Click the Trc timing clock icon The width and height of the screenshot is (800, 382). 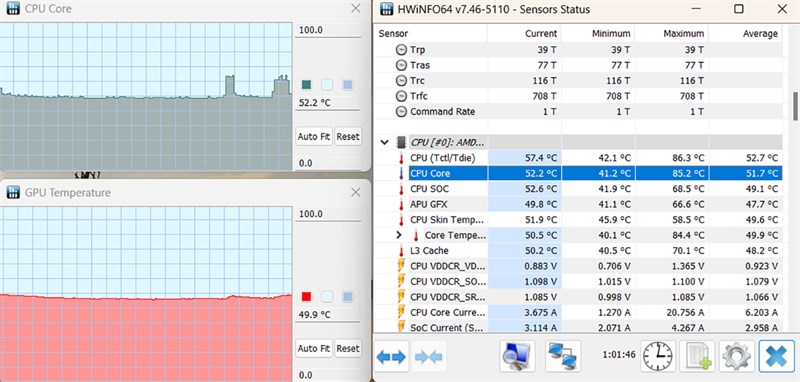pyautogui.click(x=402, y=81)
